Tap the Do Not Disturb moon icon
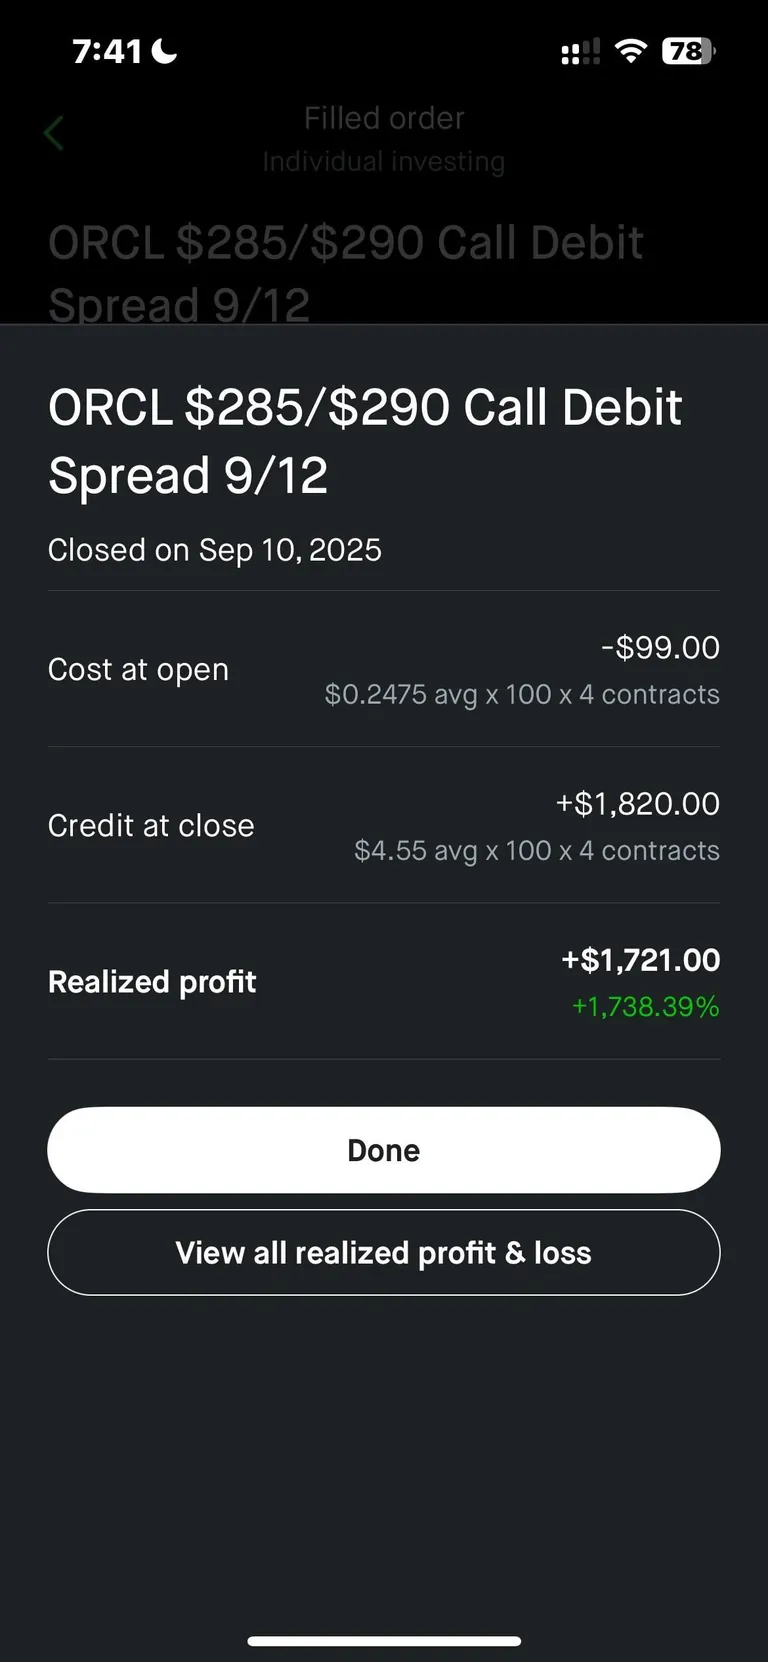Viewport: 768px width, 1662px height. 164,51
